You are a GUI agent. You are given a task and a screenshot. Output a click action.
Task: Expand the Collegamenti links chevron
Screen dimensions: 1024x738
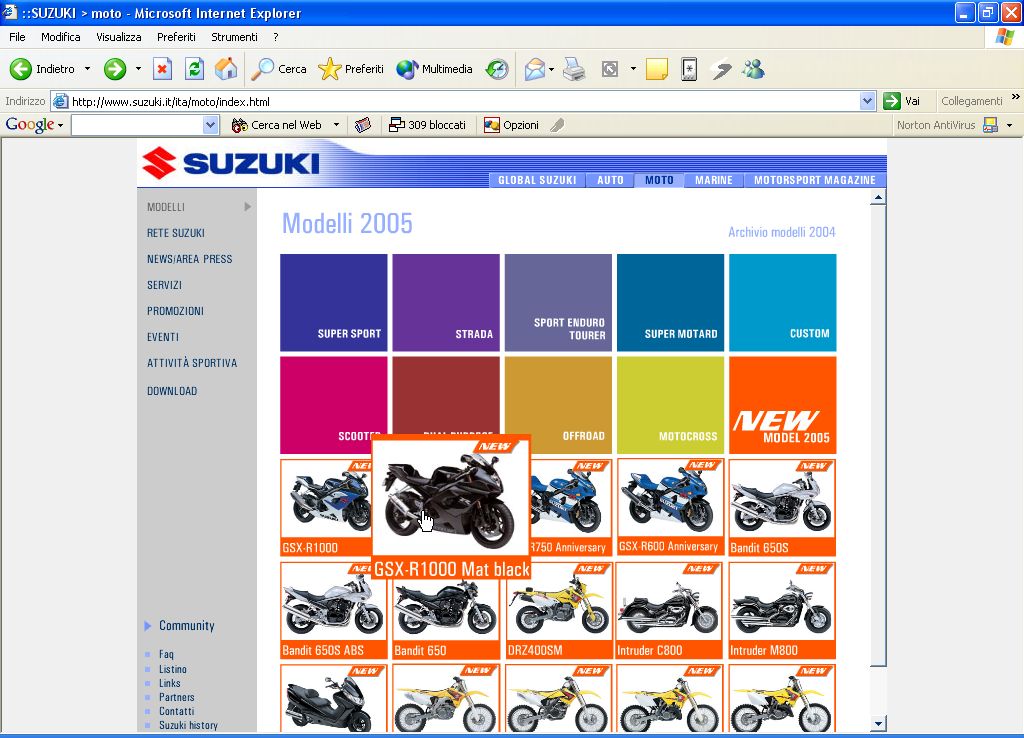coord(1016,97)
